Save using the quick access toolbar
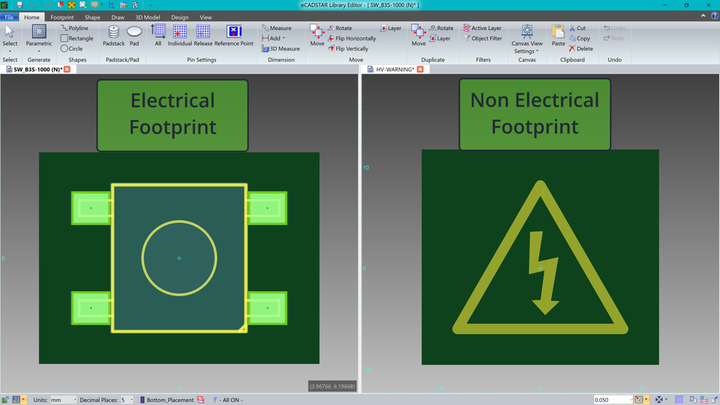Image resolution: width=720 pixels, height=405 pixels. tap(19, 5)
